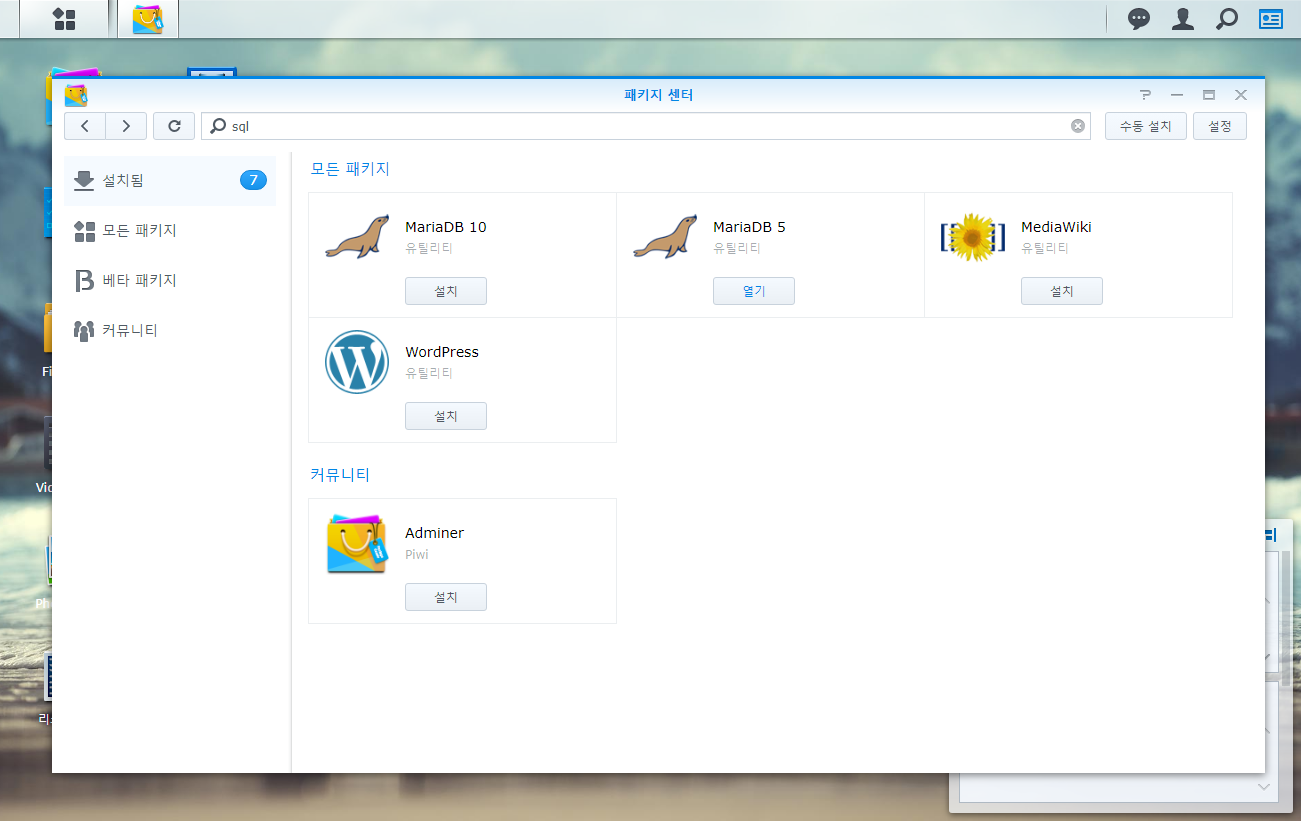This screenshot has width=1301, height=821.
Task: Open notifications speech bubble icon
Action: (1139, 19)
